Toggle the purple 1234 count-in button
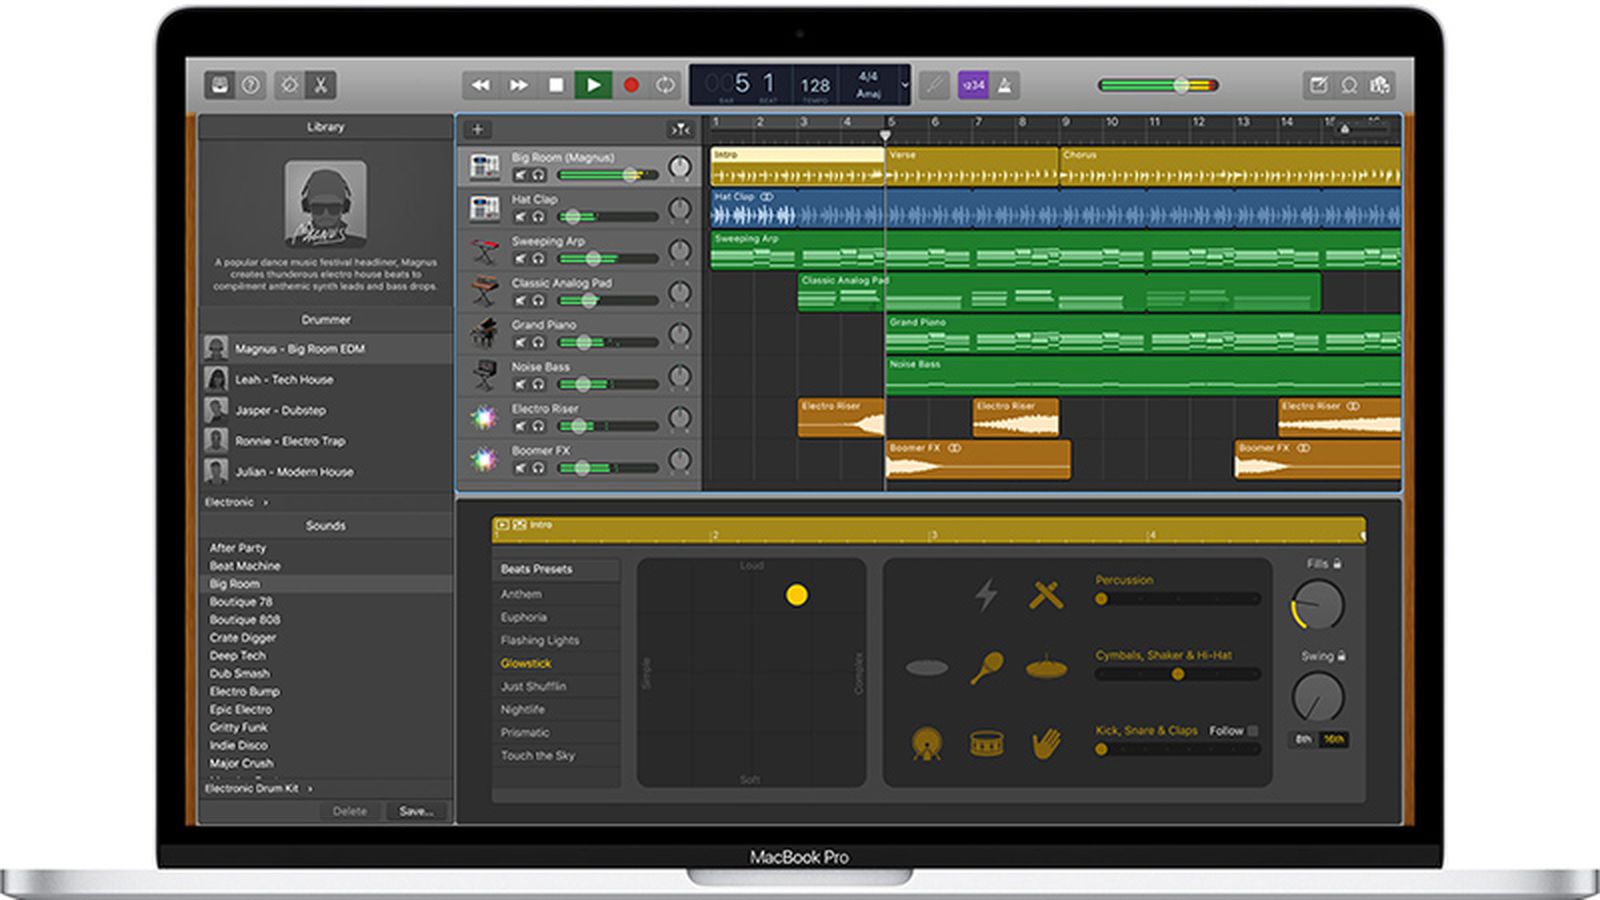Viewport: 1600px width, 900px height. [x=973, y=85]
